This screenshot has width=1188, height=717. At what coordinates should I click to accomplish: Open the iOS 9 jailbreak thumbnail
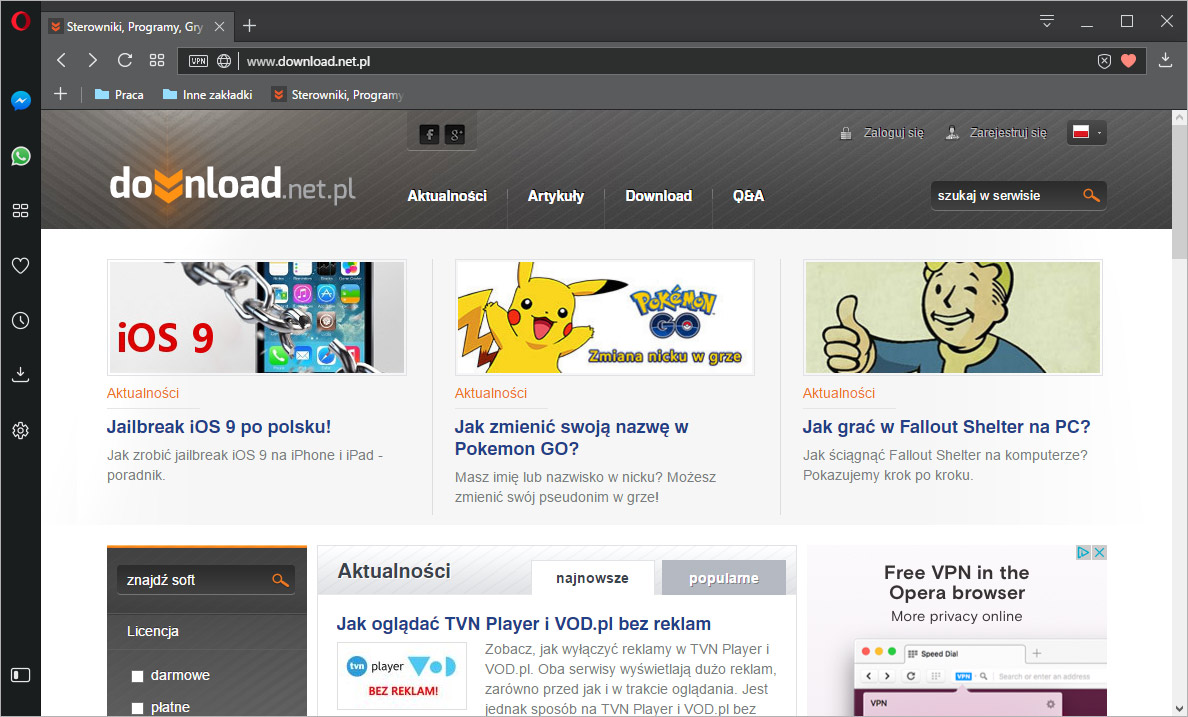[257, 318]
